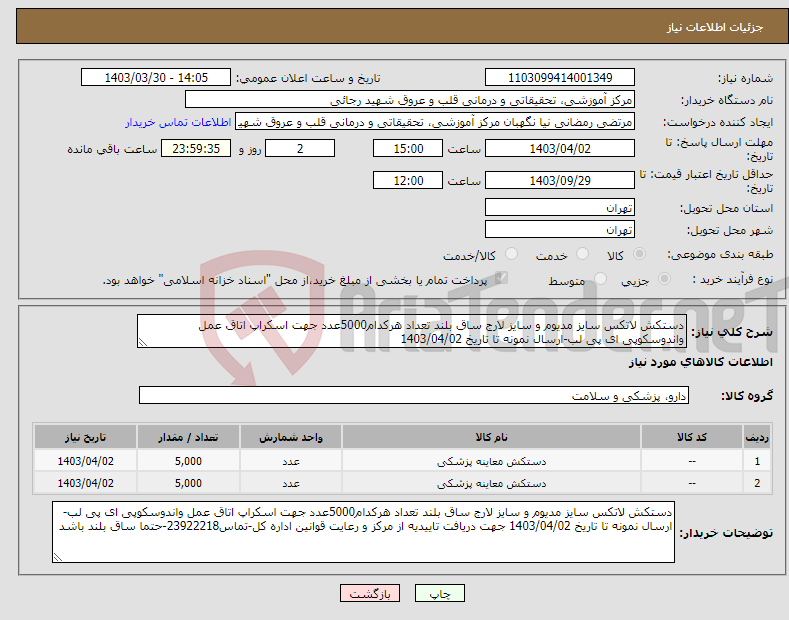Click the buyer organization name field

coord(410,100)
